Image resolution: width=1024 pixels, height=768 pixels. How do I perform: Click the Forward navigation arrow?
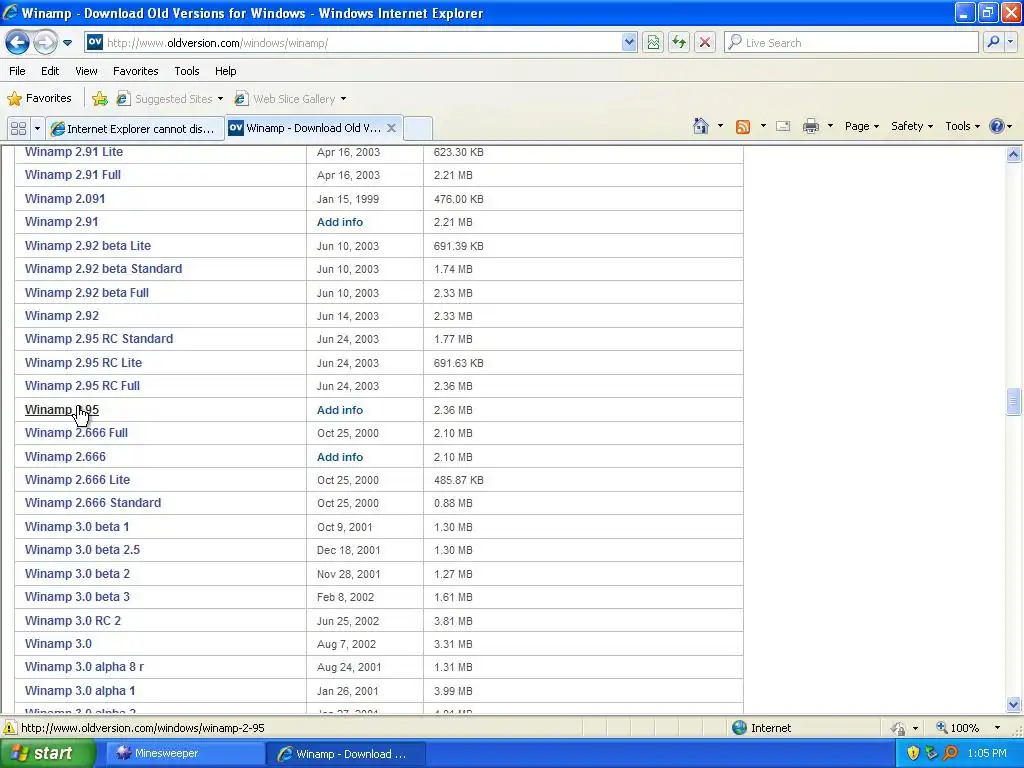(x=45, y=42)
